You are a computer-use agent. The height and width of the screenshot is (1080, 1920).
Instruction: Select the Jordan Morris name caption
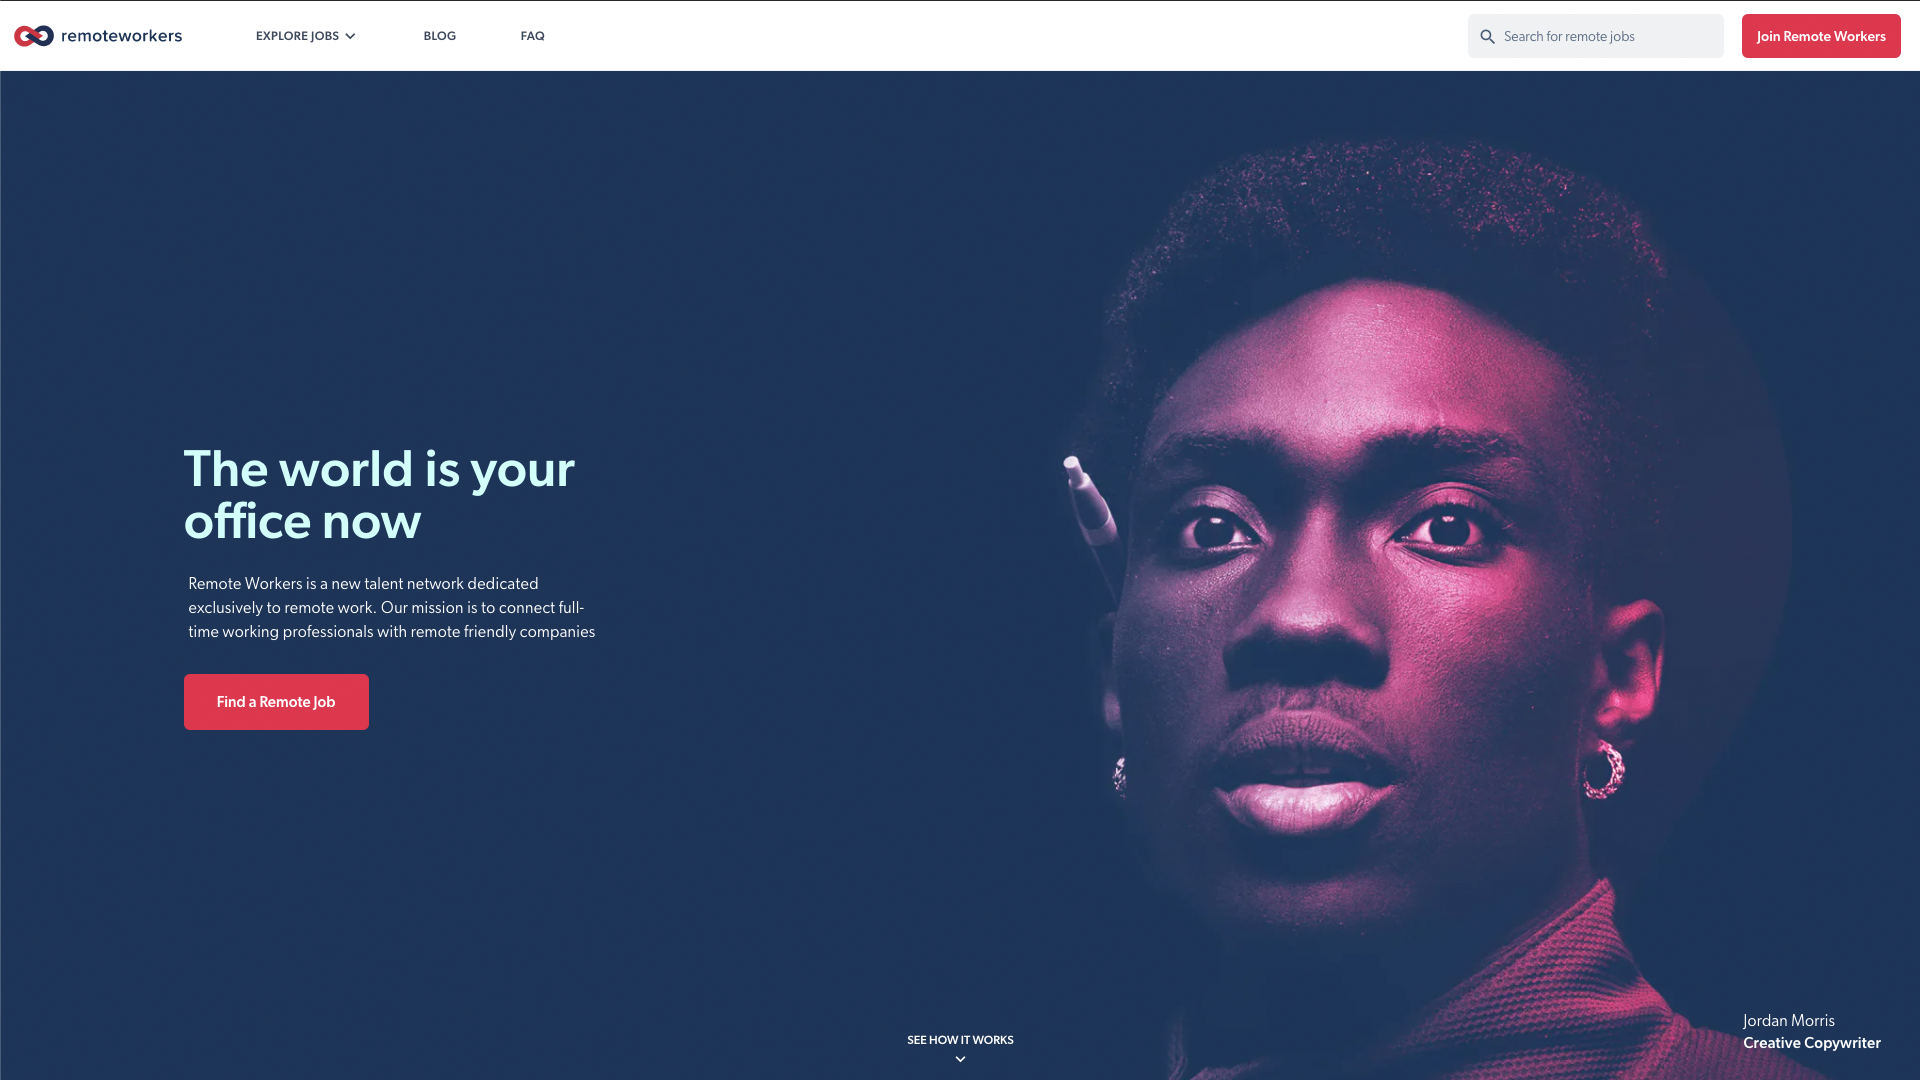tap(1789, 1020)
